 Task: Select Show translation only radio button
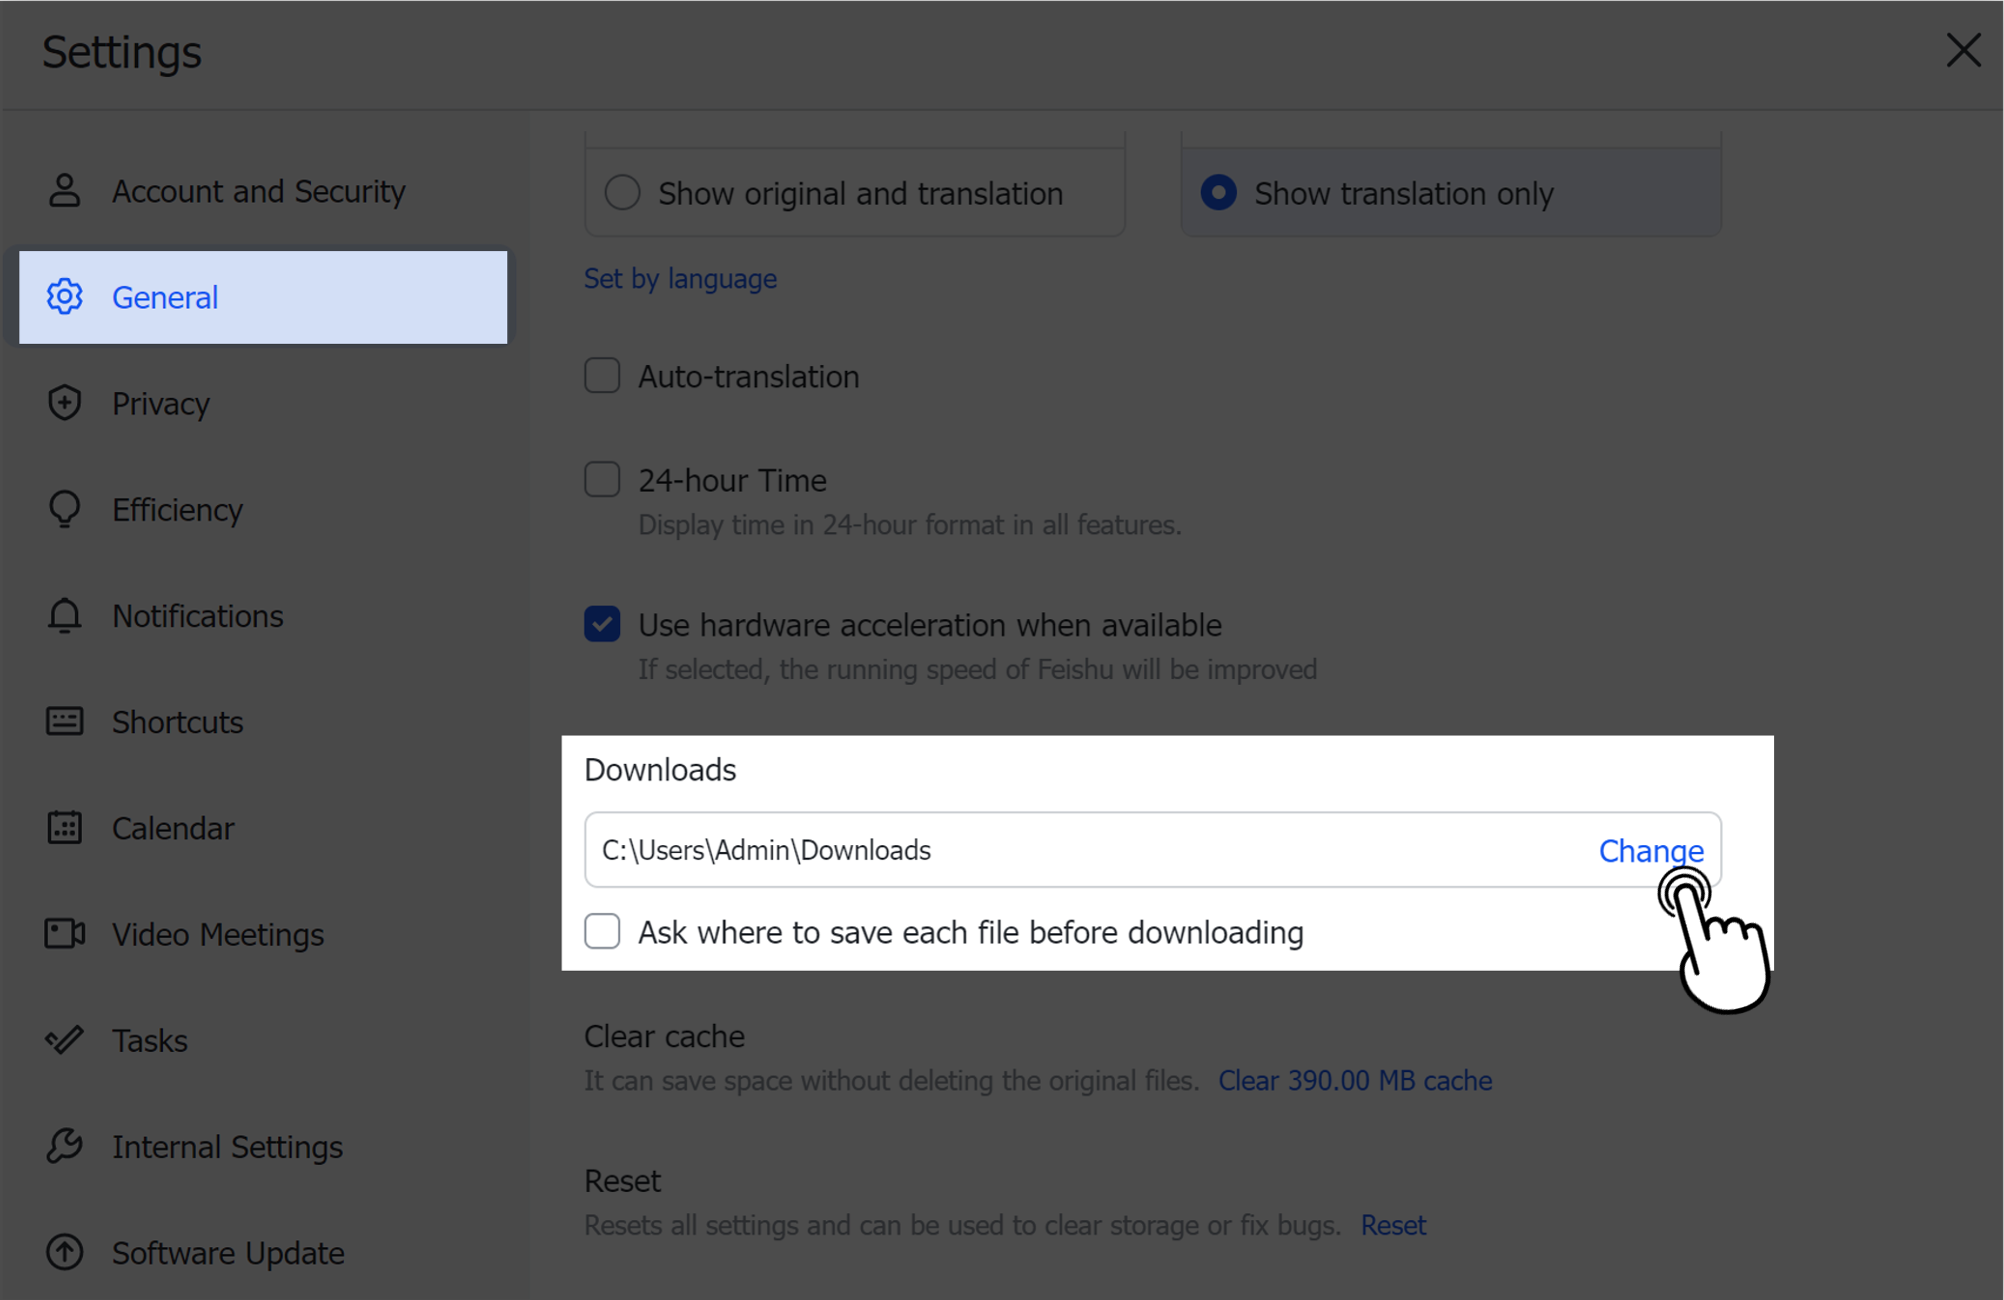[x=1218, y=192]
